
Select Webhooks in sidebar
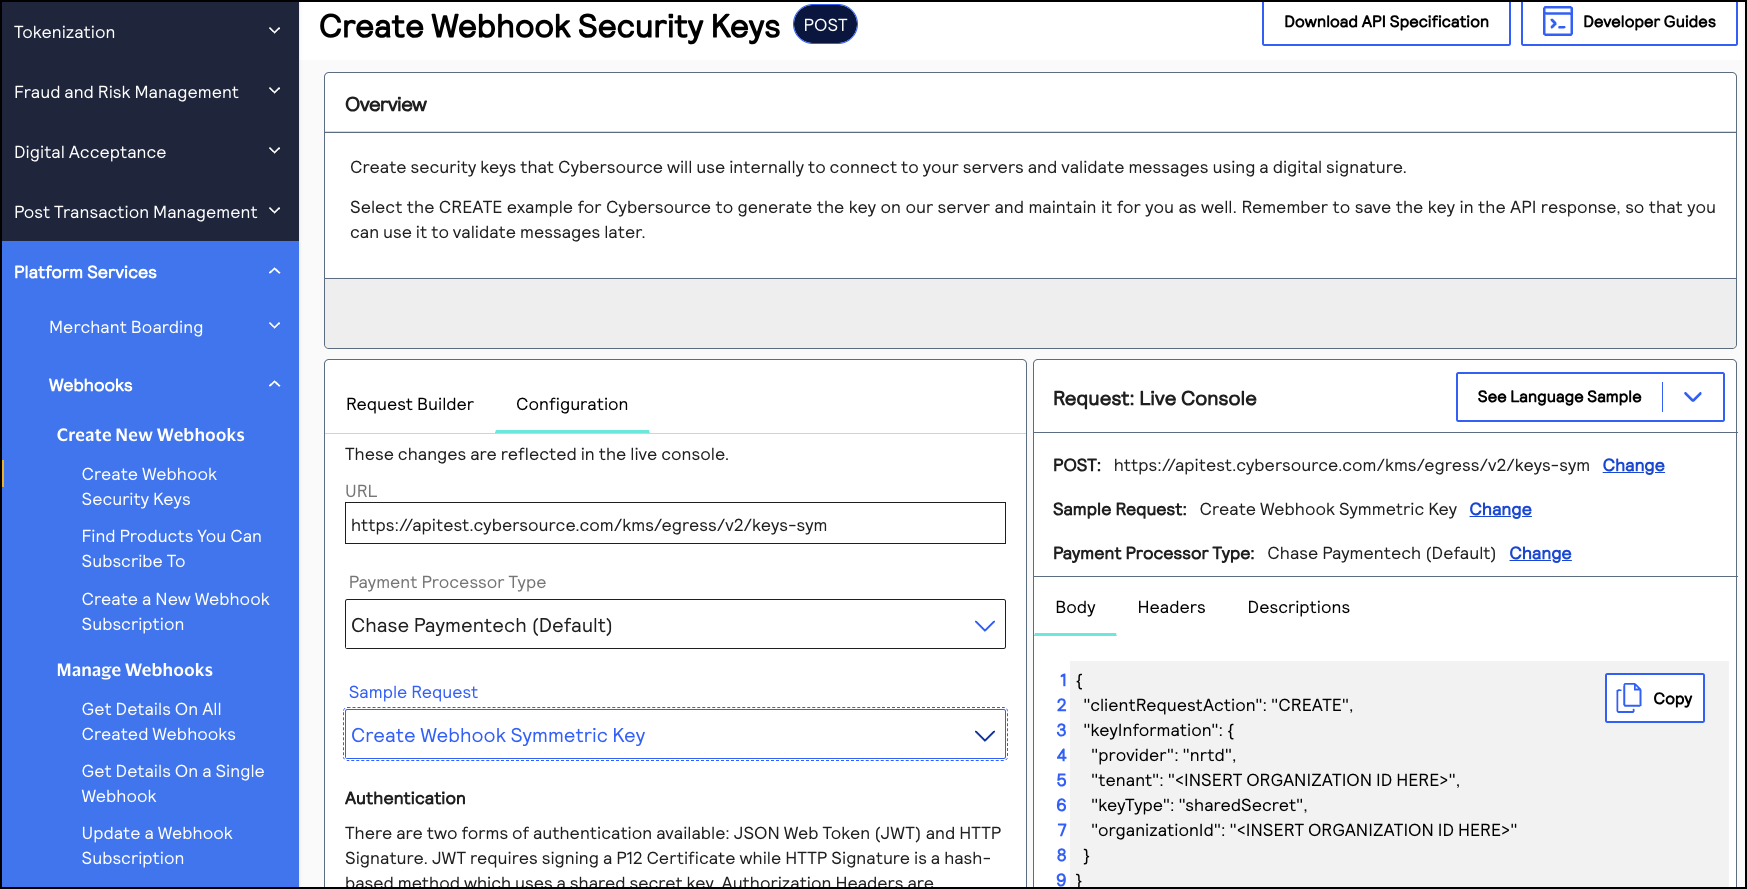(91, 385)
